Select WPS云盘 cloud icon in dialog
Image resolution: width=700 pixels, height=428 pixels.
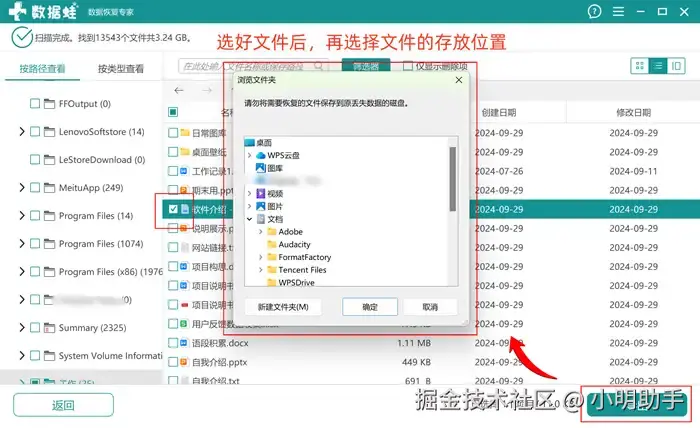(261, 155)
